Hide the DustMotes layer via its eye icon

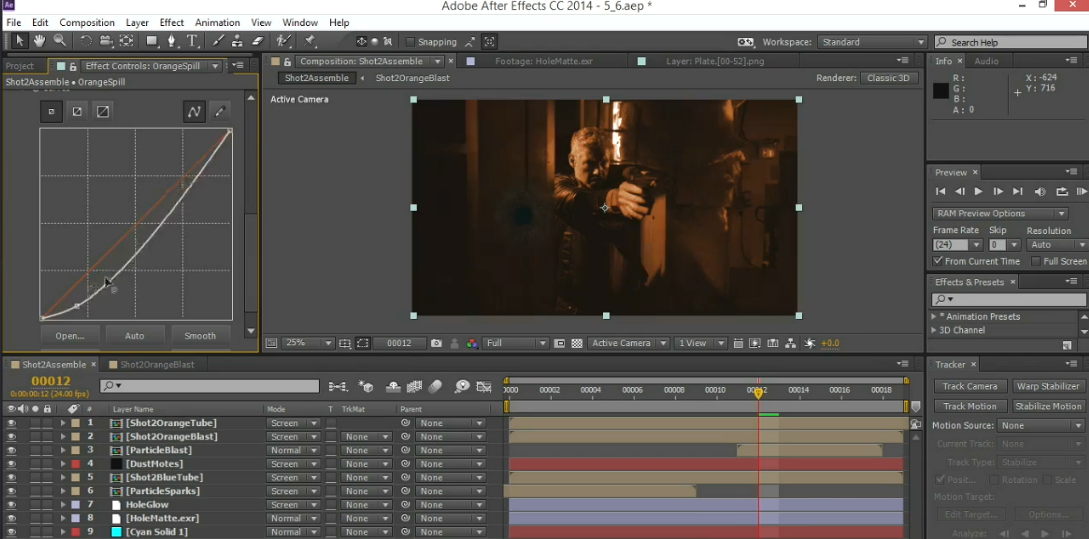point(11,464)
